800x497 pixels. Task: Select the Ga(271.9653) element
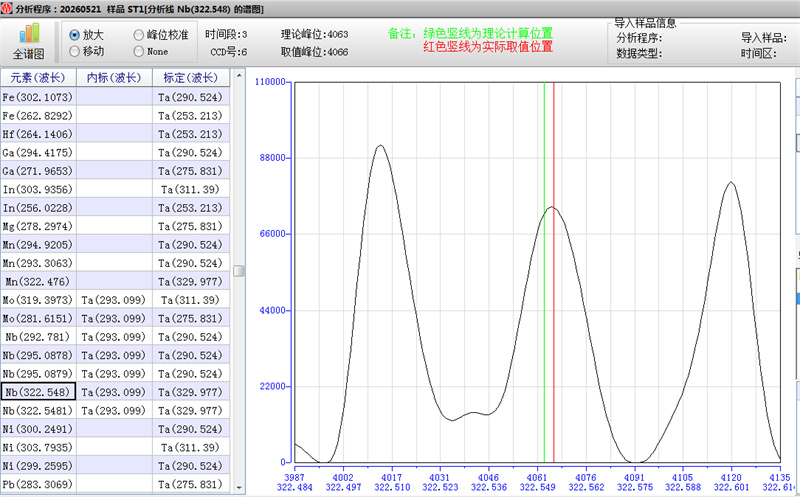tap(38, 171)
